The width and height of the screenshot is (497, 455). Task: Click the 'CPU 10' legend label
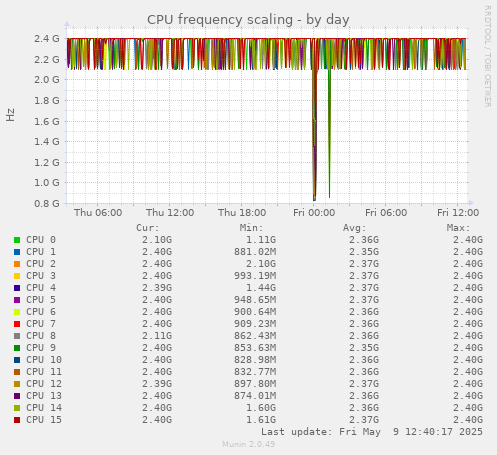pos(44,360)
